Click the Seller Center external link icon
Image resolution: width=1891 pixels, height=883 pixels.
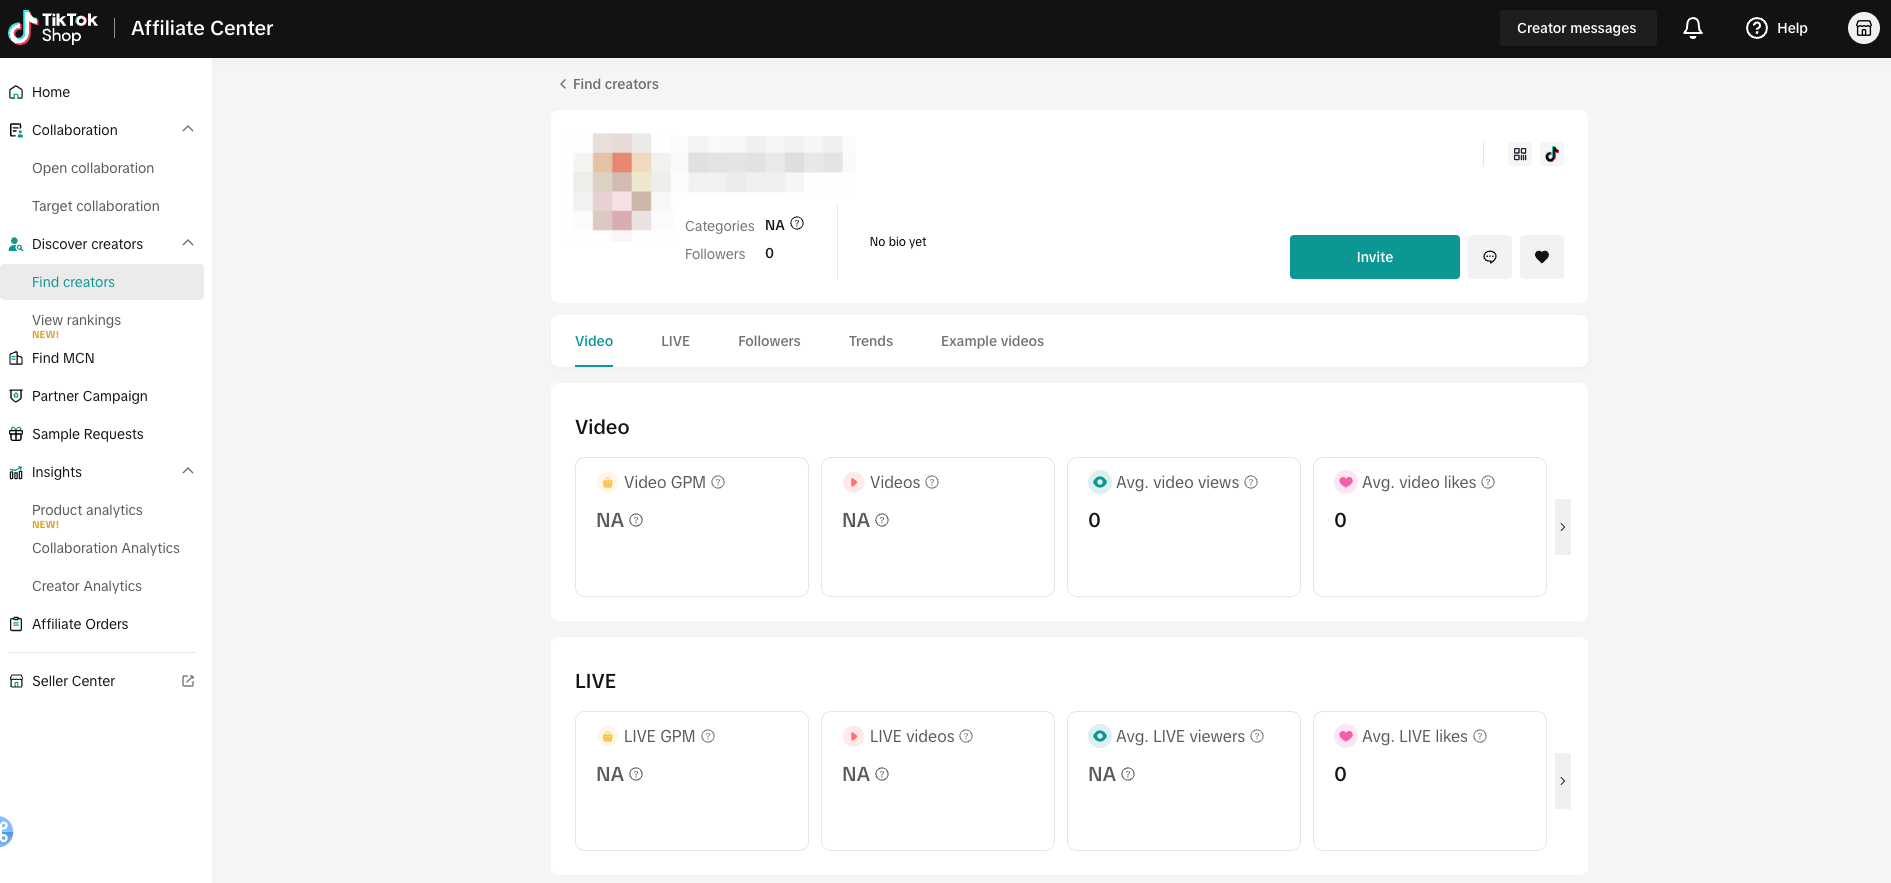tap(188, 681)
